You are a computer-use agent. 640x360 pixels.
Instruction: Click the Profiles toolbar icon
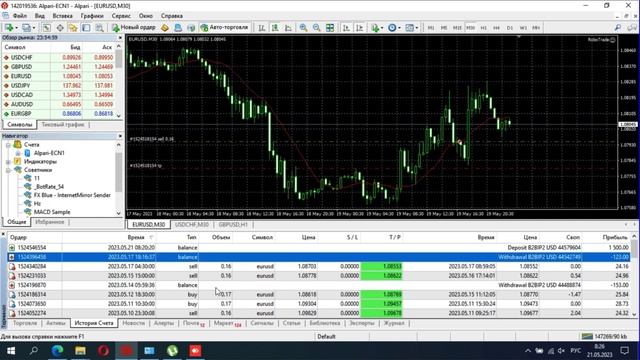(26, 27)
